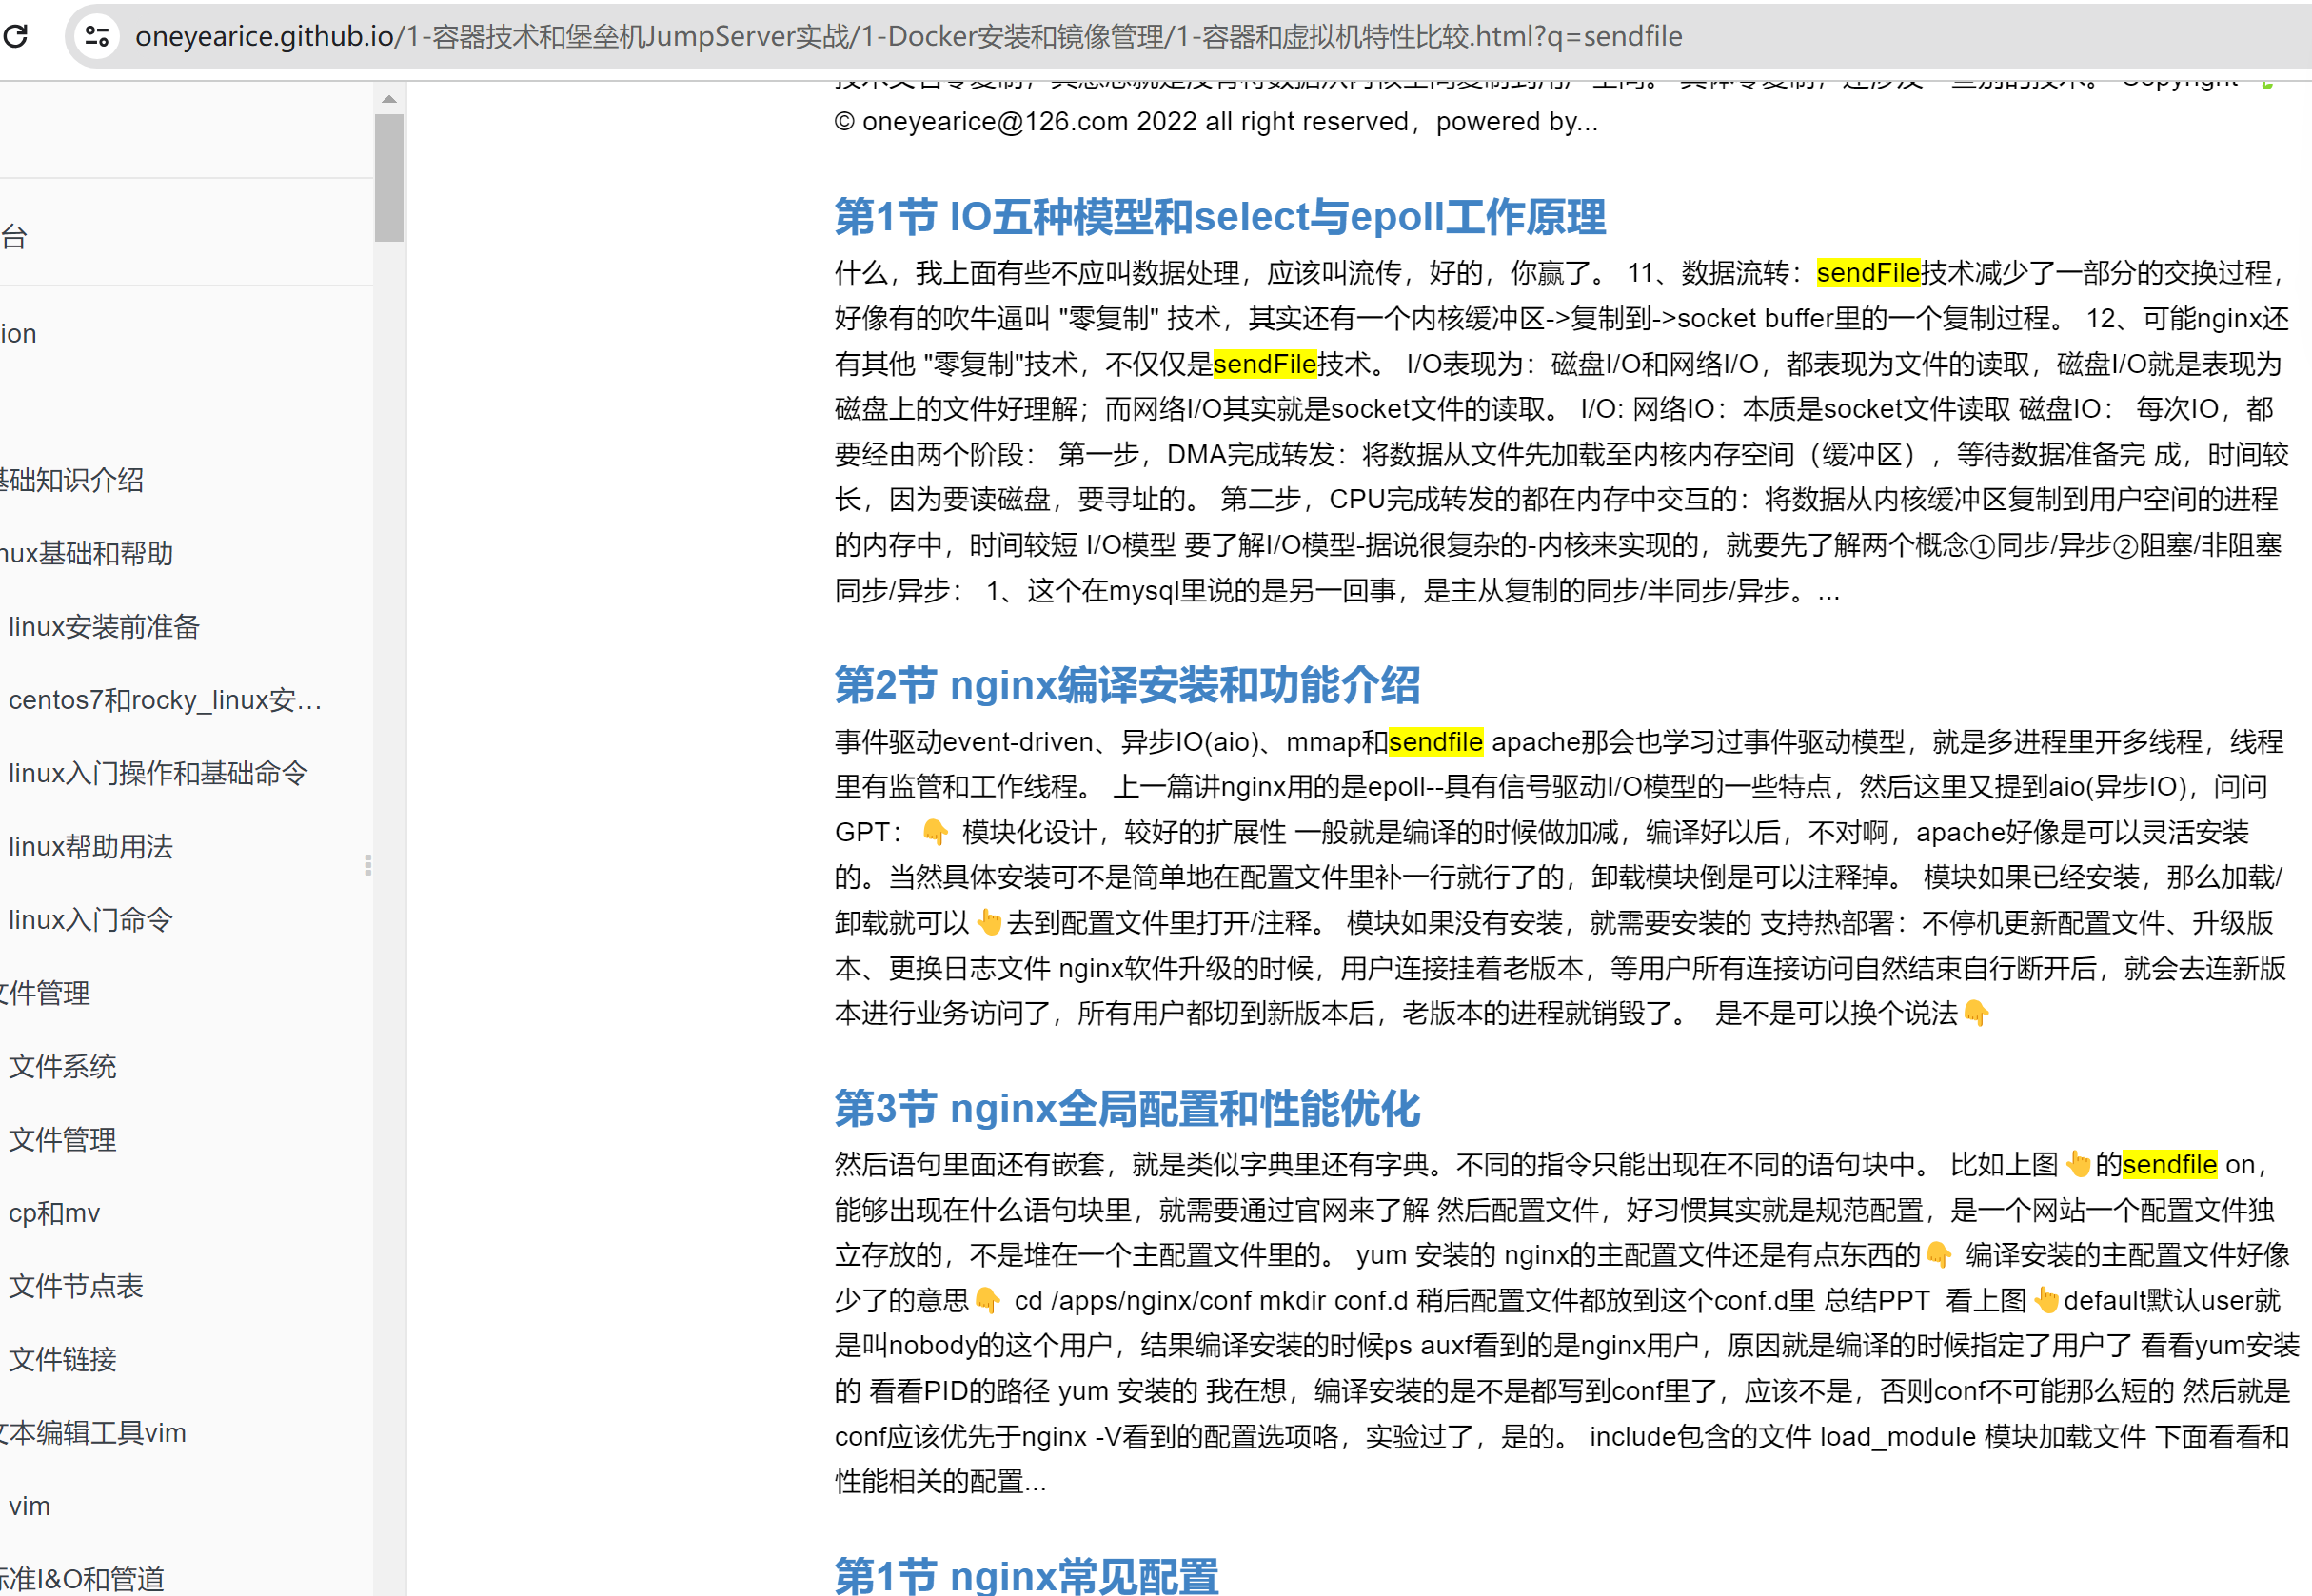Click the sidebar resize drag handle
Screen dimensions: 2312x1596
point(368,865)
